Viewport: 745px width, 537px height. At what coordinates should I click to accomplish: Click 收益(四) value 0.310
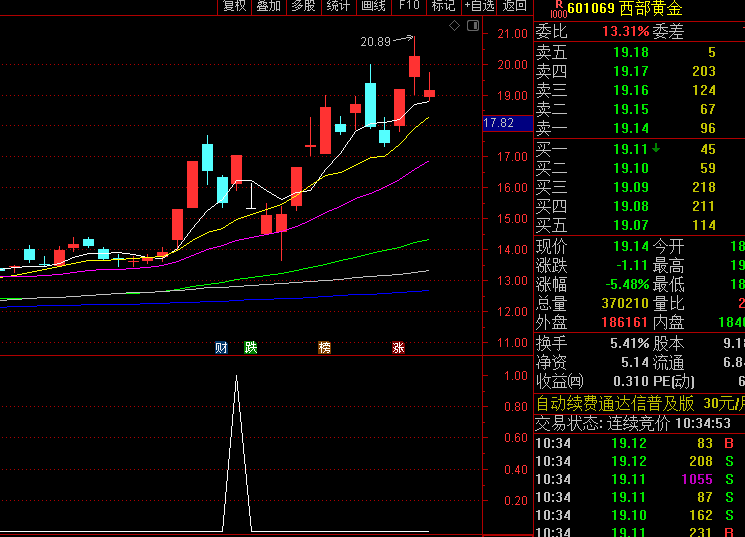pyautogui.click(x=631, y=381)
